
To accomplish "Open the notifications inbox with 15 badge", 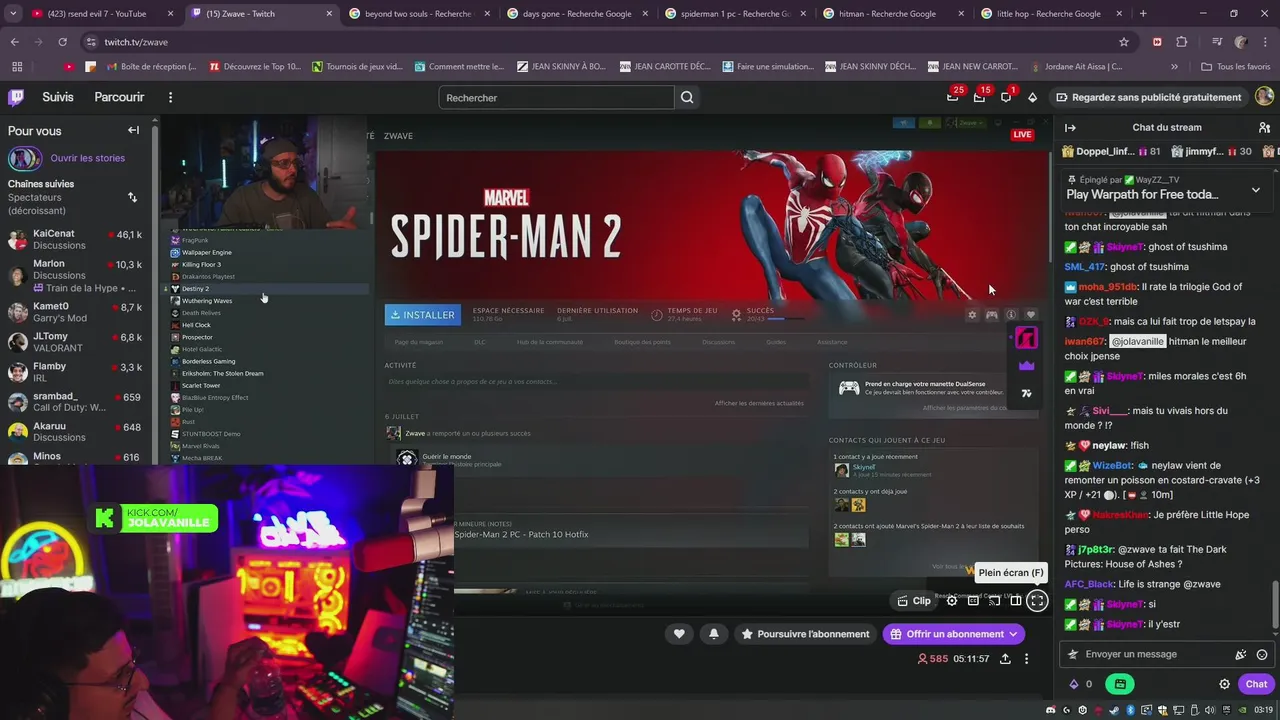I will point(979,97).
